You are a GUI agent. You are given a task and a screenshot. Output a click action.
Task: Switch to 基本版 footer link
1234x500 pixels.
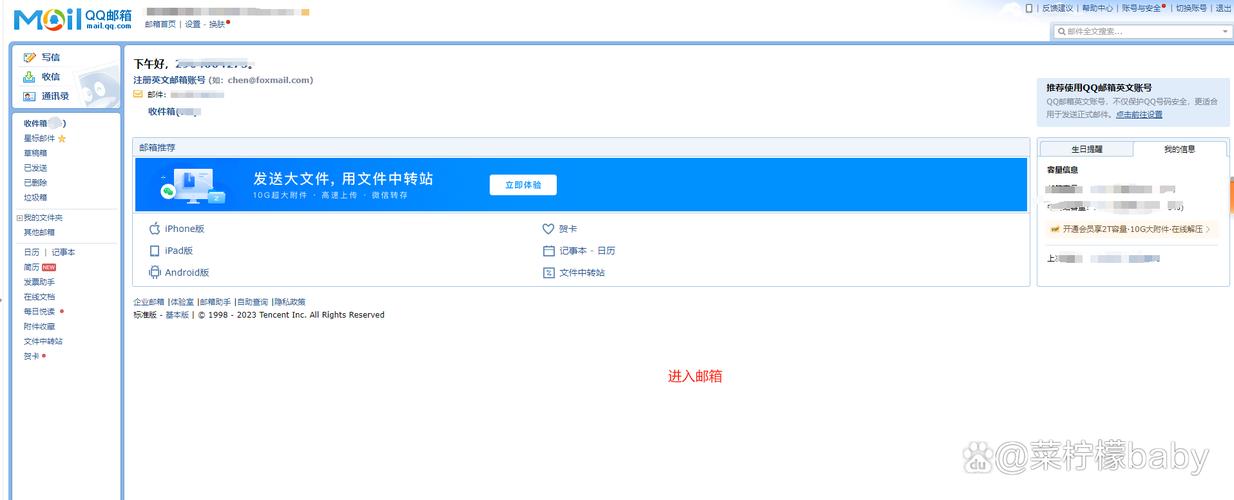(x=177, y=315)
